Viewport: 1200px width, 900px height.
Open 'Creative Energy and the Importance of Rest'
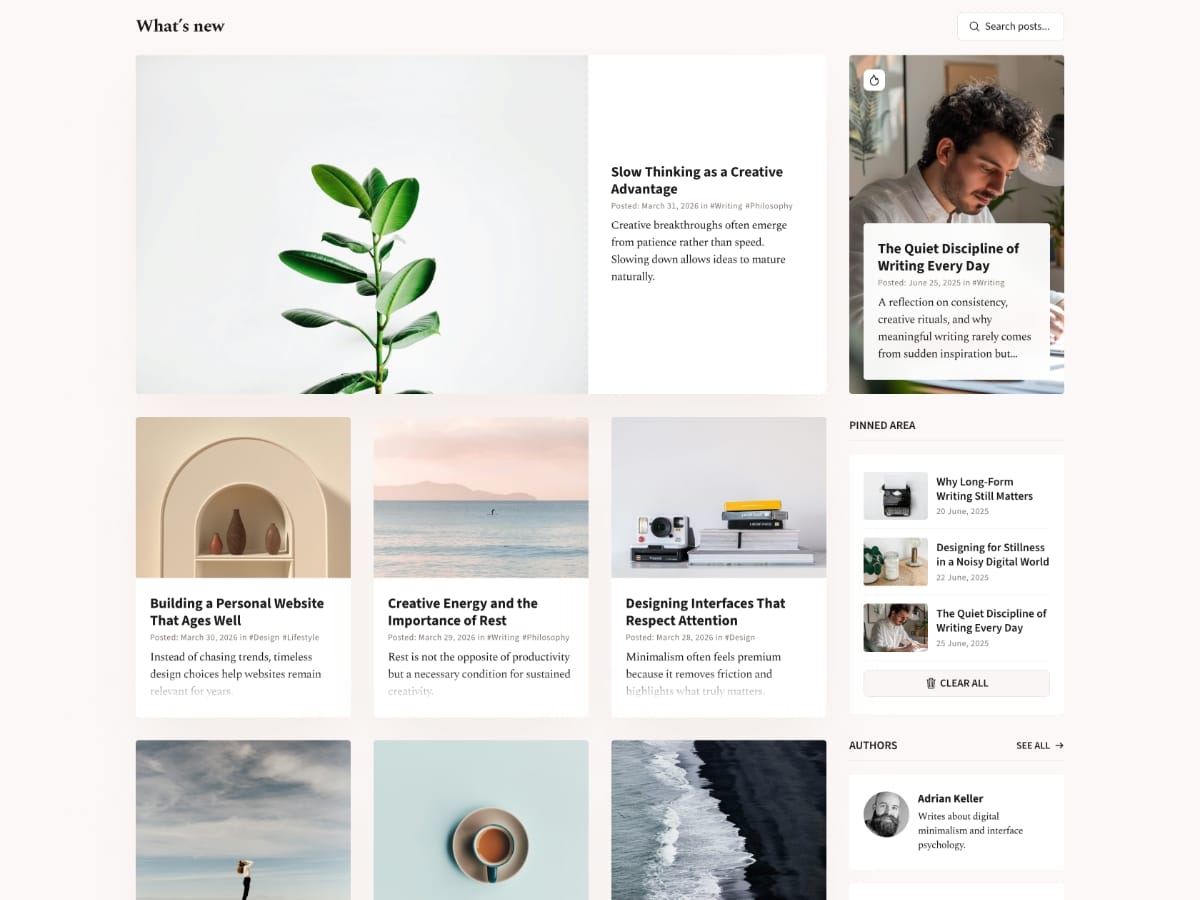point(463,612)
